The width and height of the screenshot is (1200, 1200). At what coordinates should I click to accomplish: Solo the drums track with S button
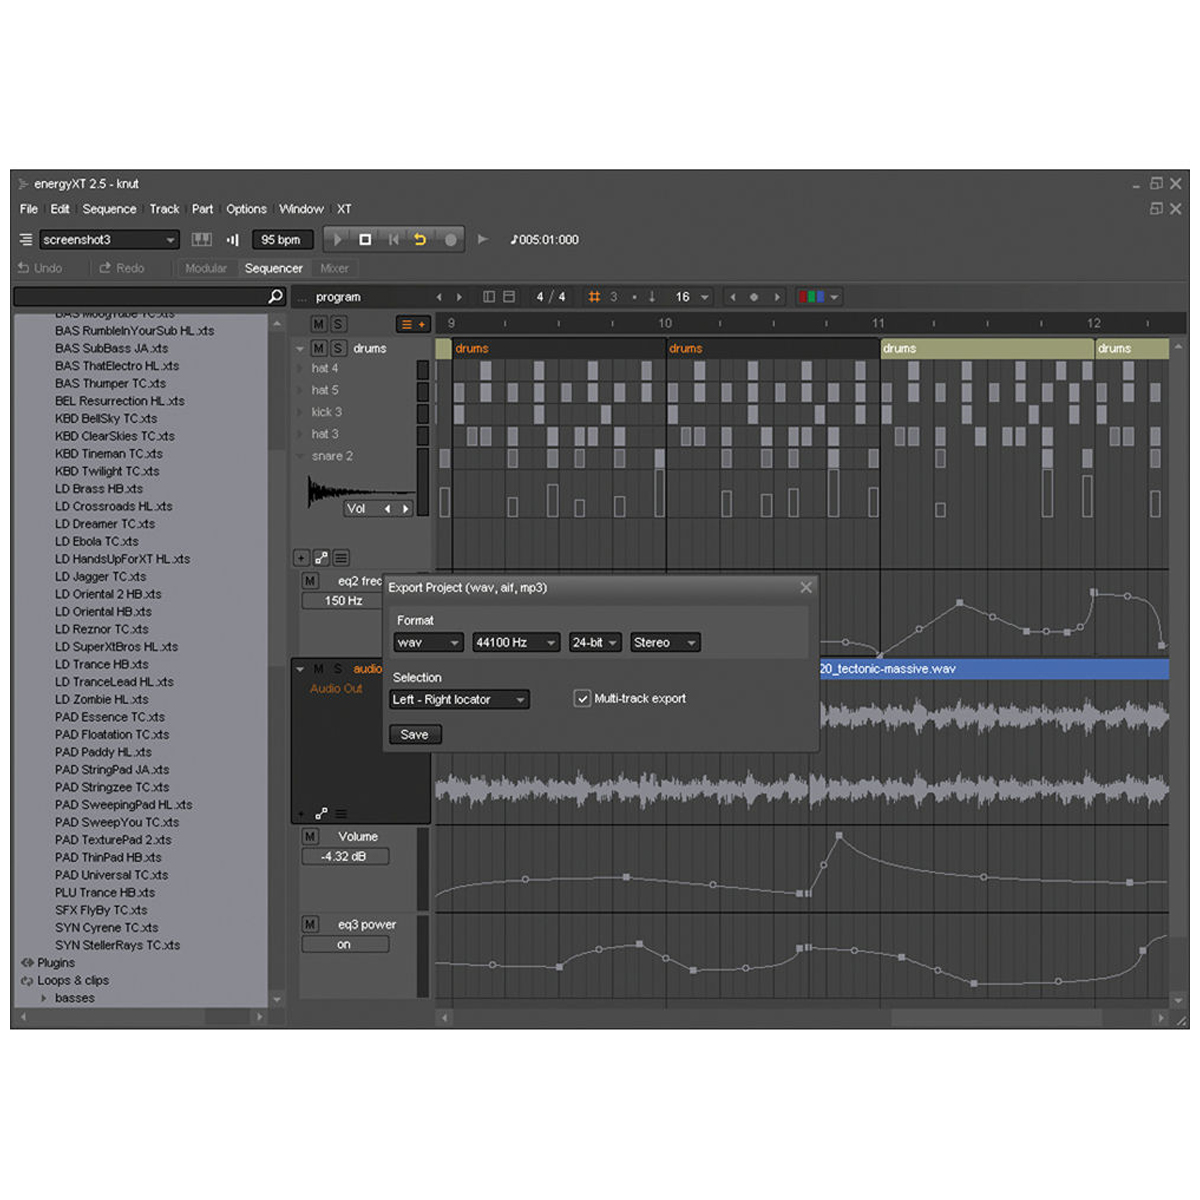coord(338,348)
